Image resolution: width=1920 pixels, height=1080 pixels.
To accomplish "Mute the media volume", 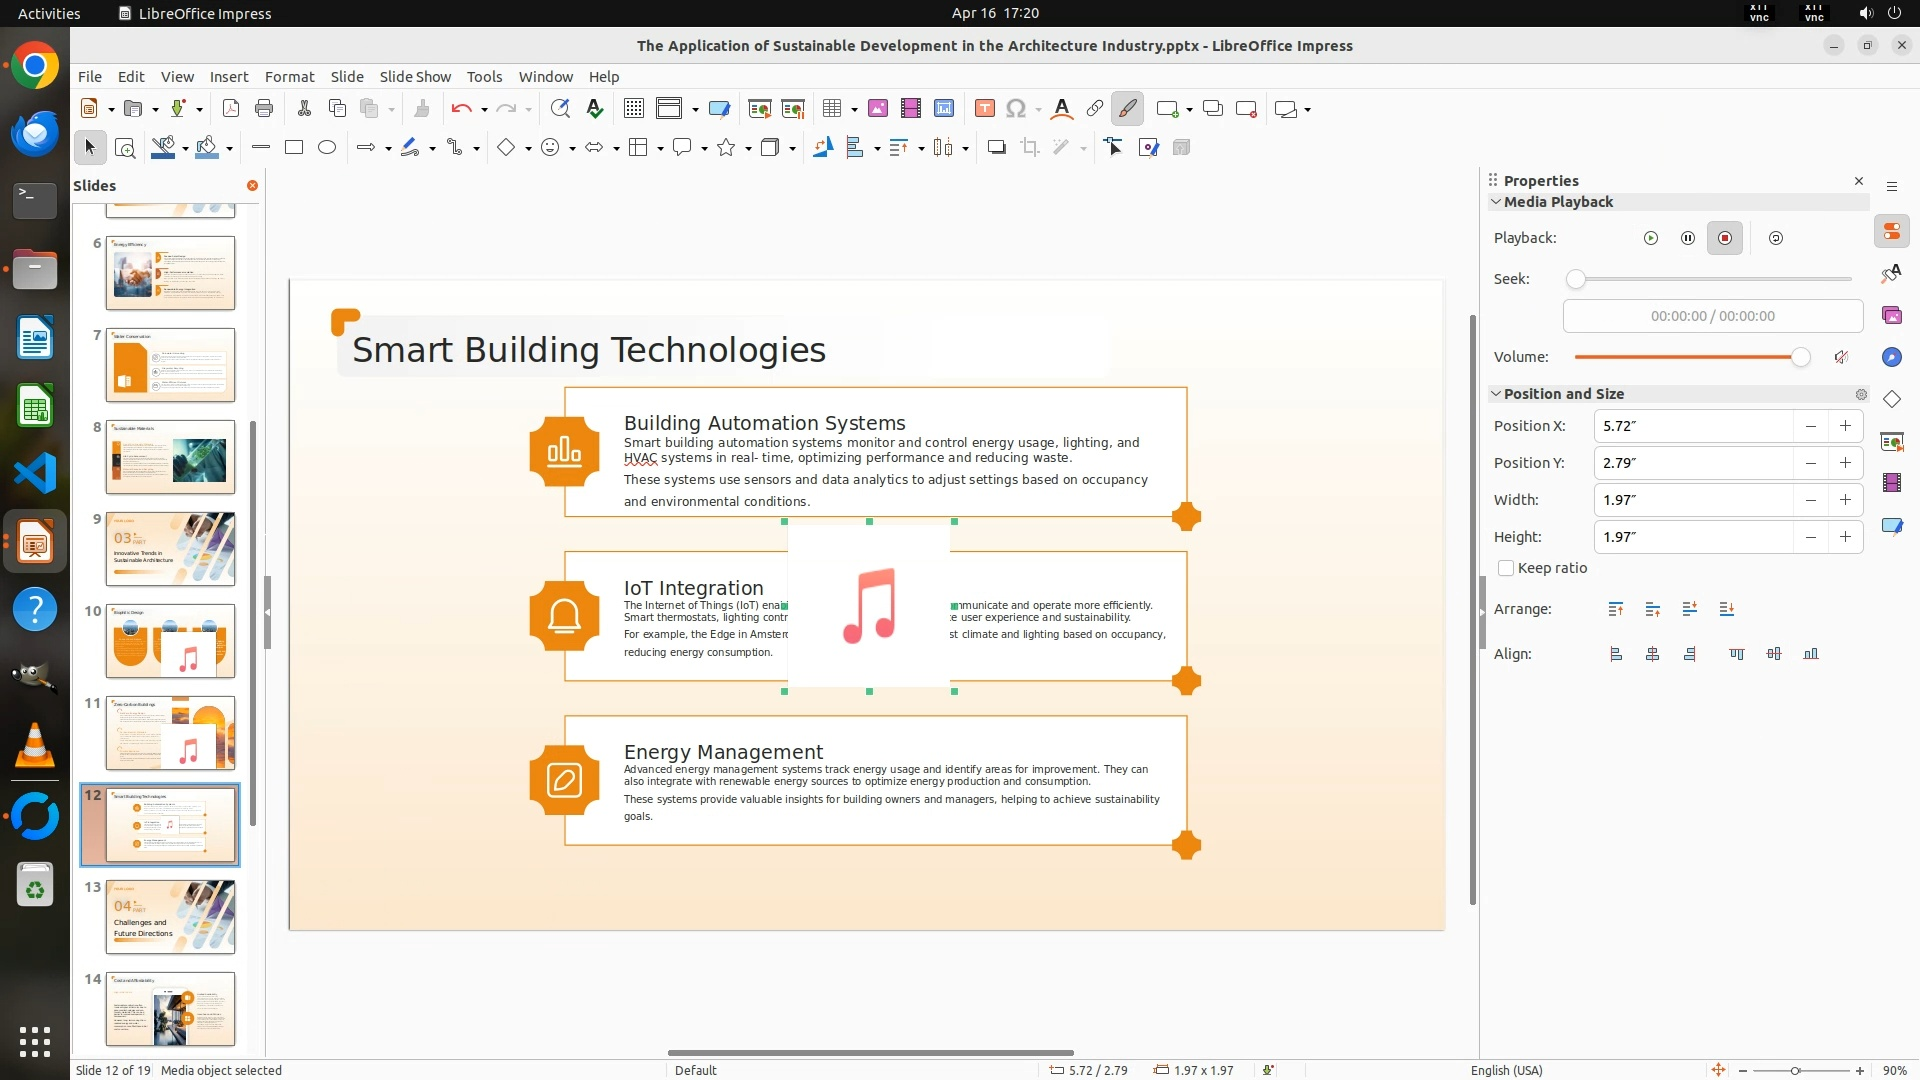I will (1841, 357).
